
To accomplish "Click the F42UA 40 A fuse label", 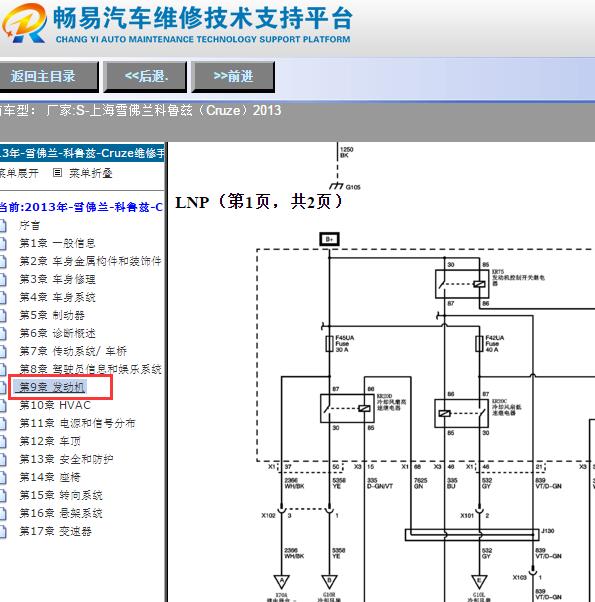I will 494,344.
